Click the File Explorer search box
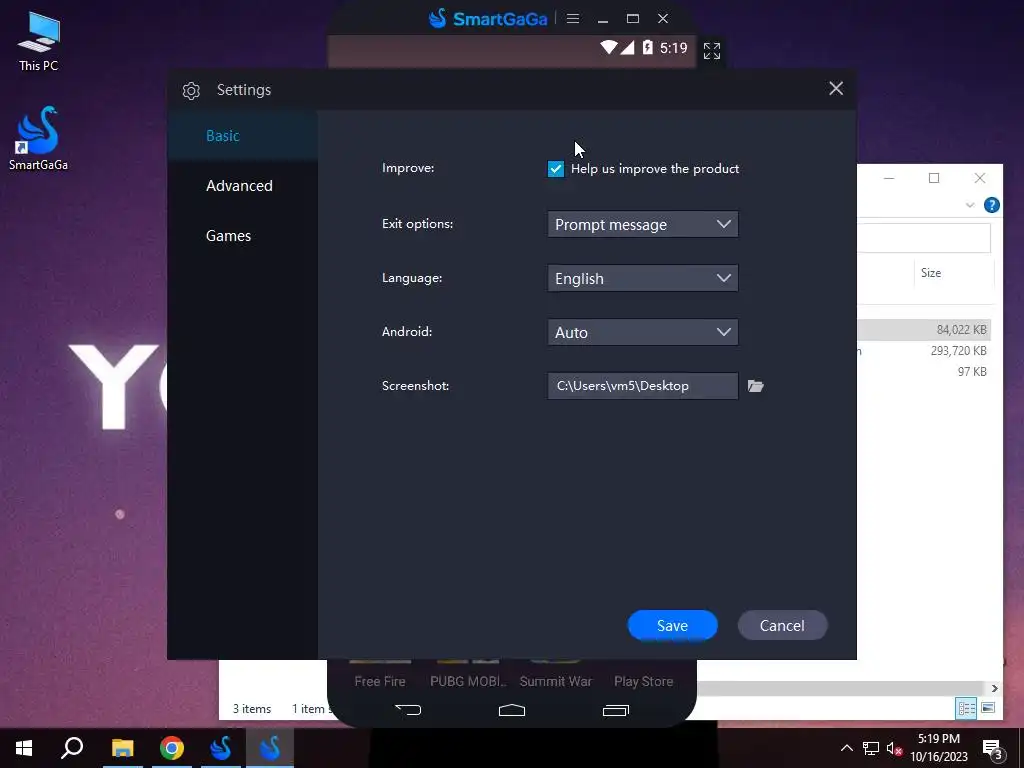Image resolution: width=1024 pixels, height=768 pixels. 924,238
